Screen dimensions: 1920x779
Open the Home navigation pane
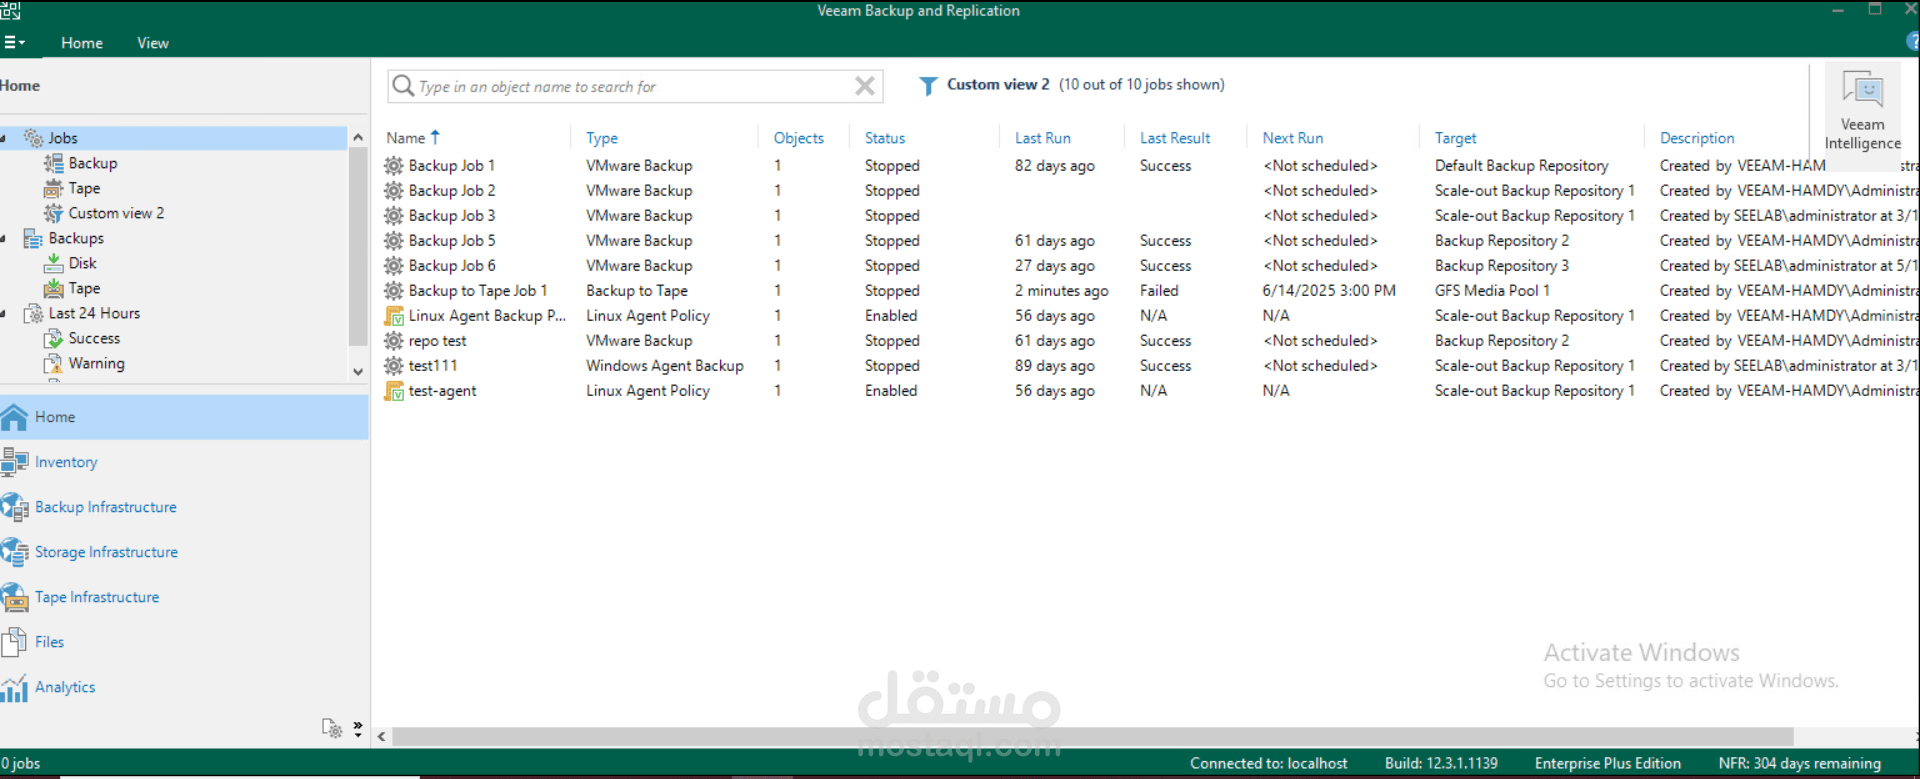pyautogui.click(x=184, y=417)
